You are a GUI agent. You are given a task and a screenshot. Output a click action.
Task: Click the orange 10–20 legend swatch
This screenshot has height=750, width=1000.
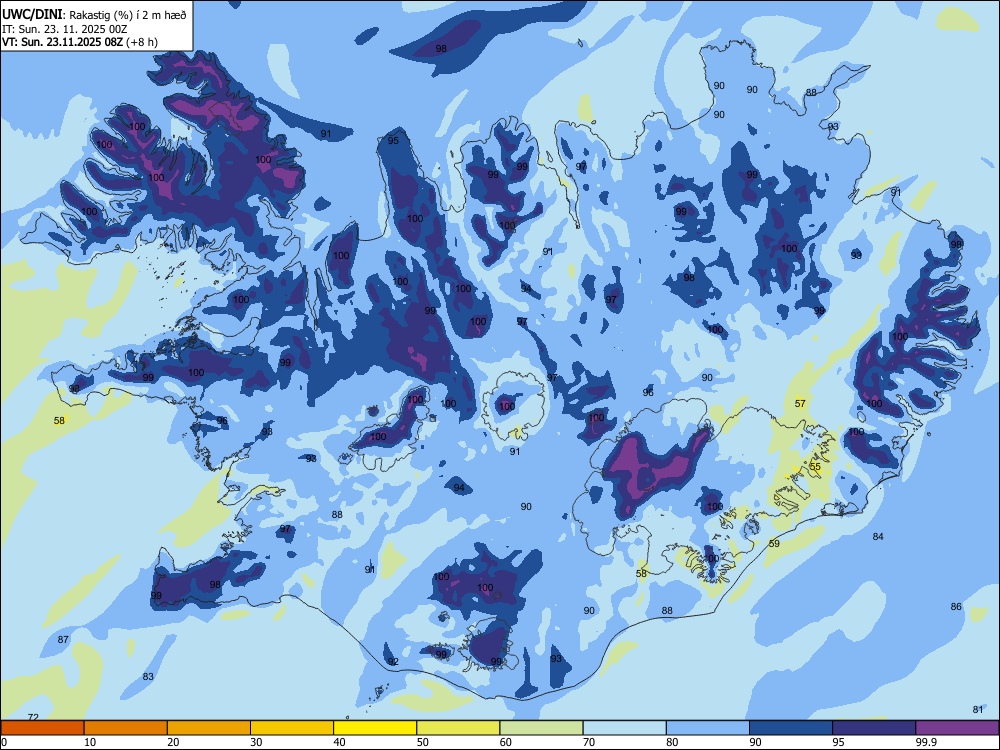(x=126, y=728)
